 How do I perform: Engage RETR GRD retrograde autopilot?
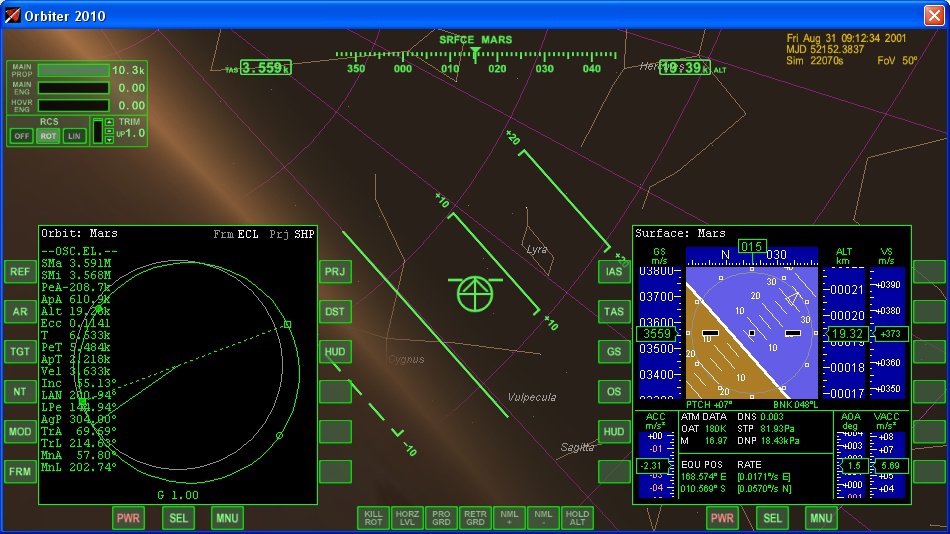[x=475, y=518]
